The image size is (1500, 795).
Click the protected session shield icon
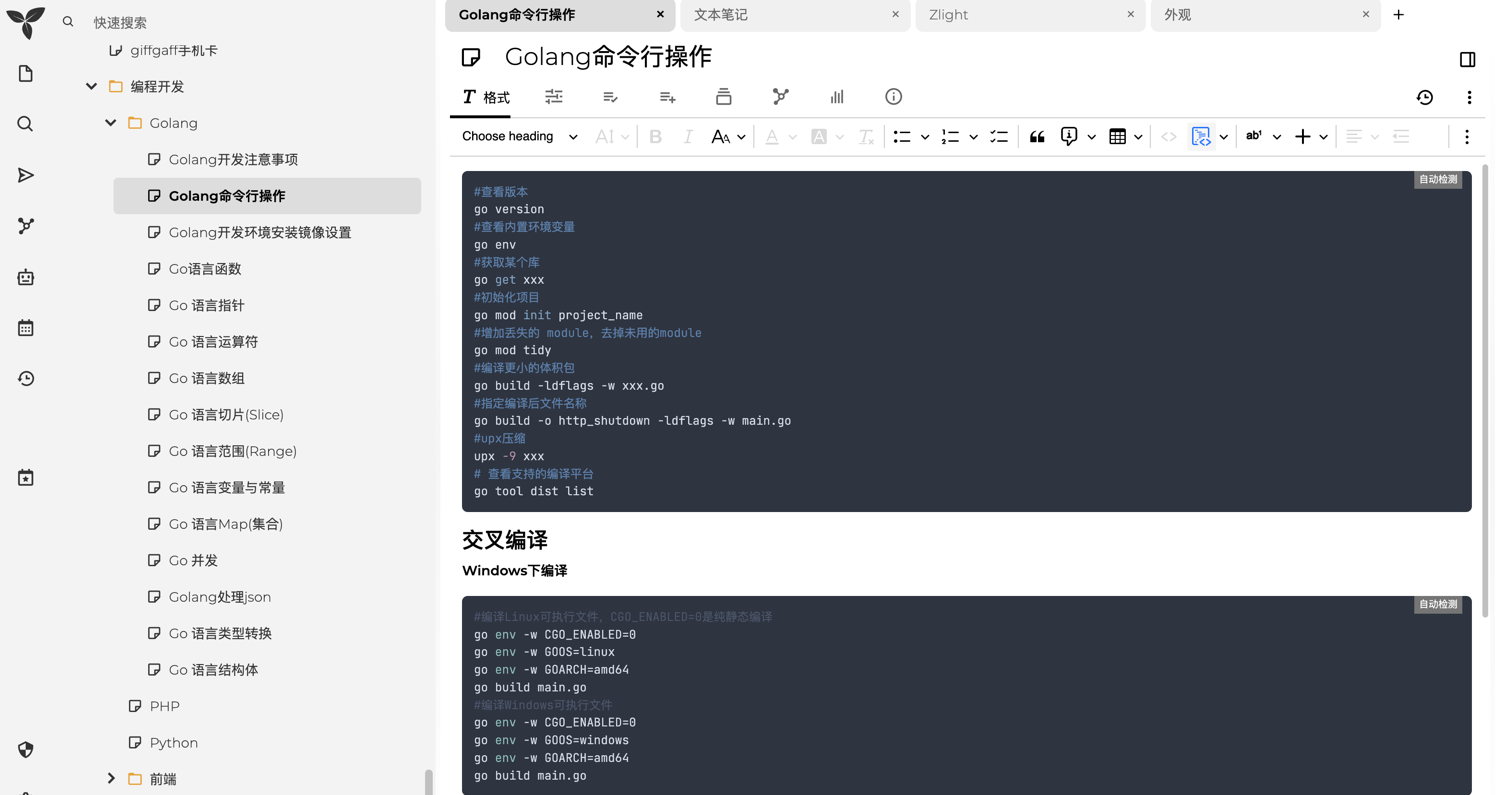[26, 750]
